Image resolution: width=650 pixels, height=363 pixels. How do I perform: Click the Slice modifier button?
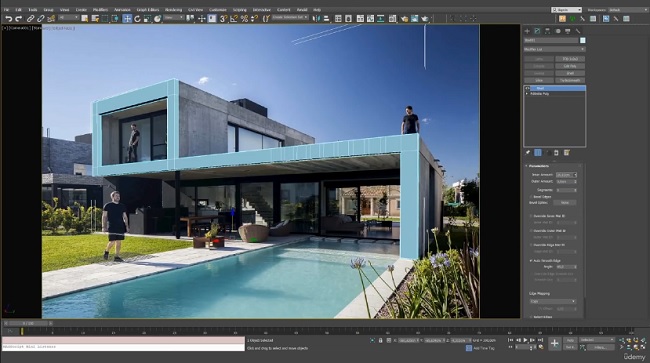click(538, 80)
